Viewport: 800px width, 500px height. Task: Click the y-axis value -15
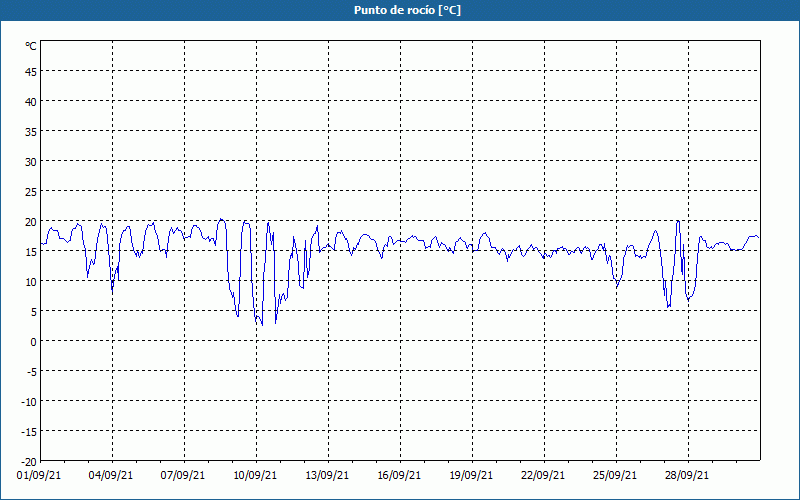29,432
